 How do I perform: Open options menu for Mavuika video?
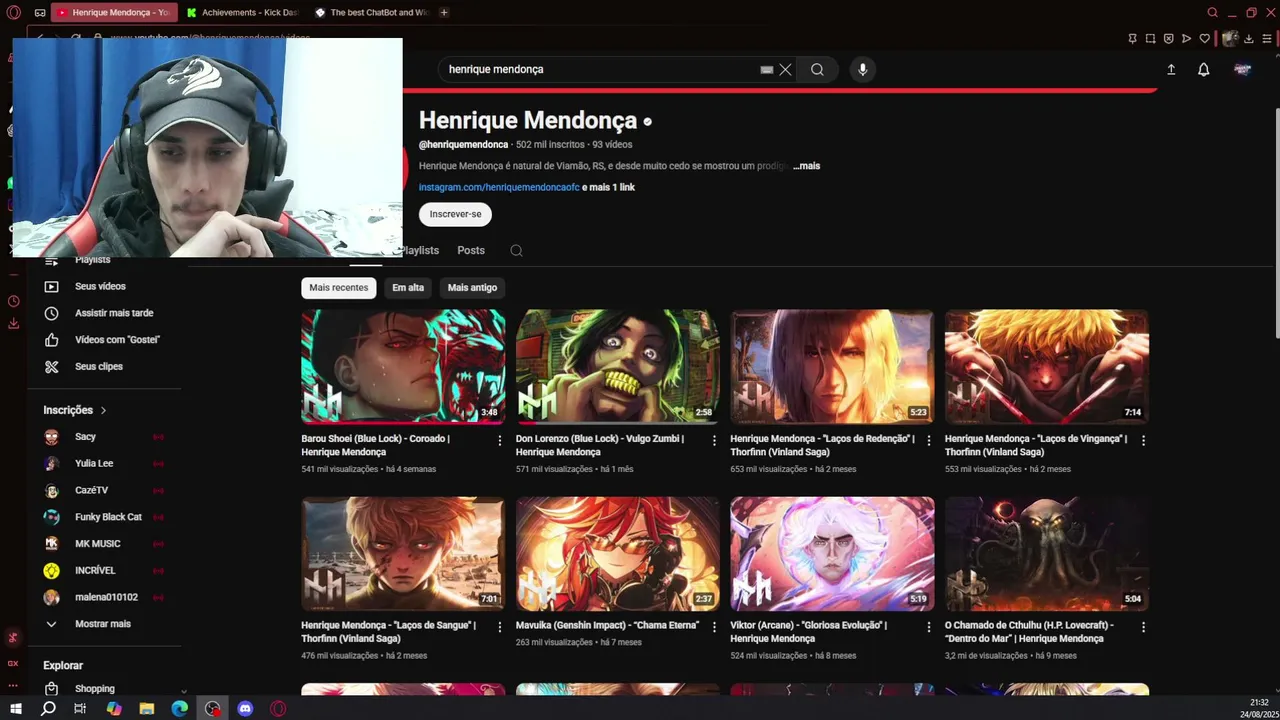(714, 627)
